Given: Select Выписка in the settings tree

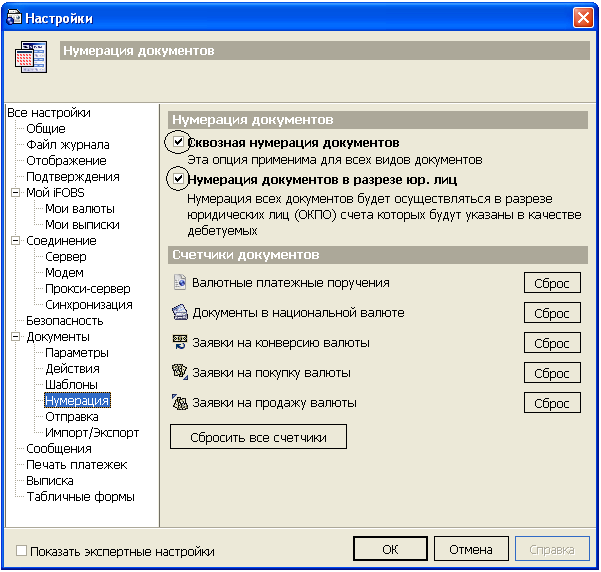Looking at the screenshot, I should point(49,481).
